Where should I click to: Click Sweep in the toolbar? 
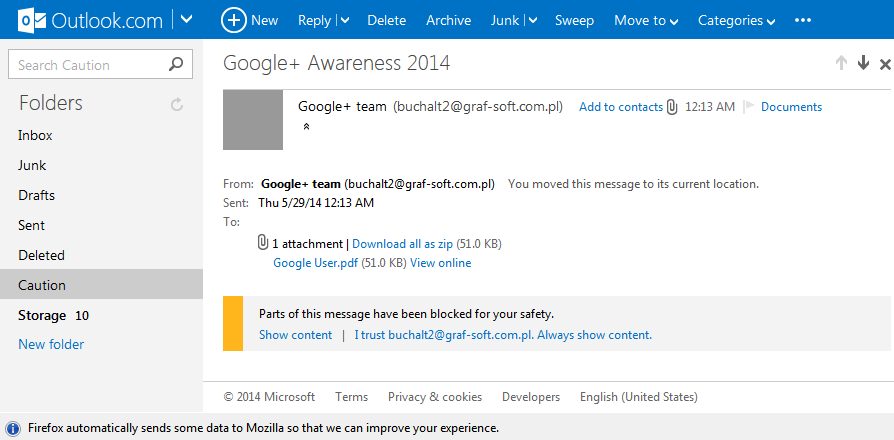pyautogui.click(x=574, y=21)
